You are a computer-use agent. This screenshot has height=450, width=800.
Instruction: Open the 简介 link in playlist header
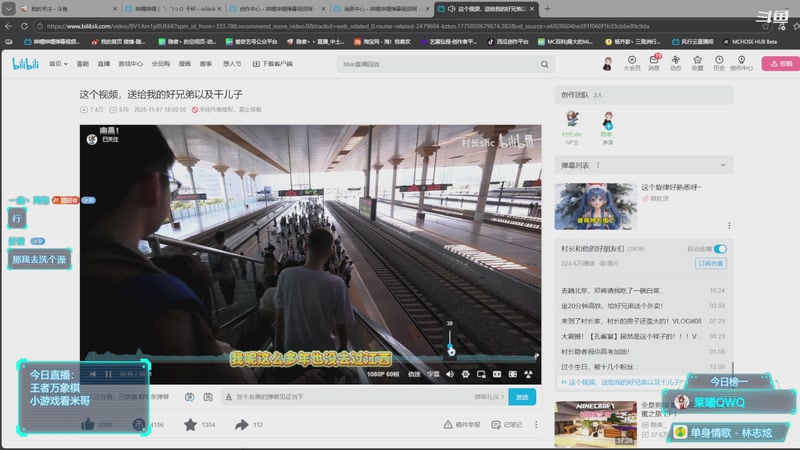tap(609, 263)
